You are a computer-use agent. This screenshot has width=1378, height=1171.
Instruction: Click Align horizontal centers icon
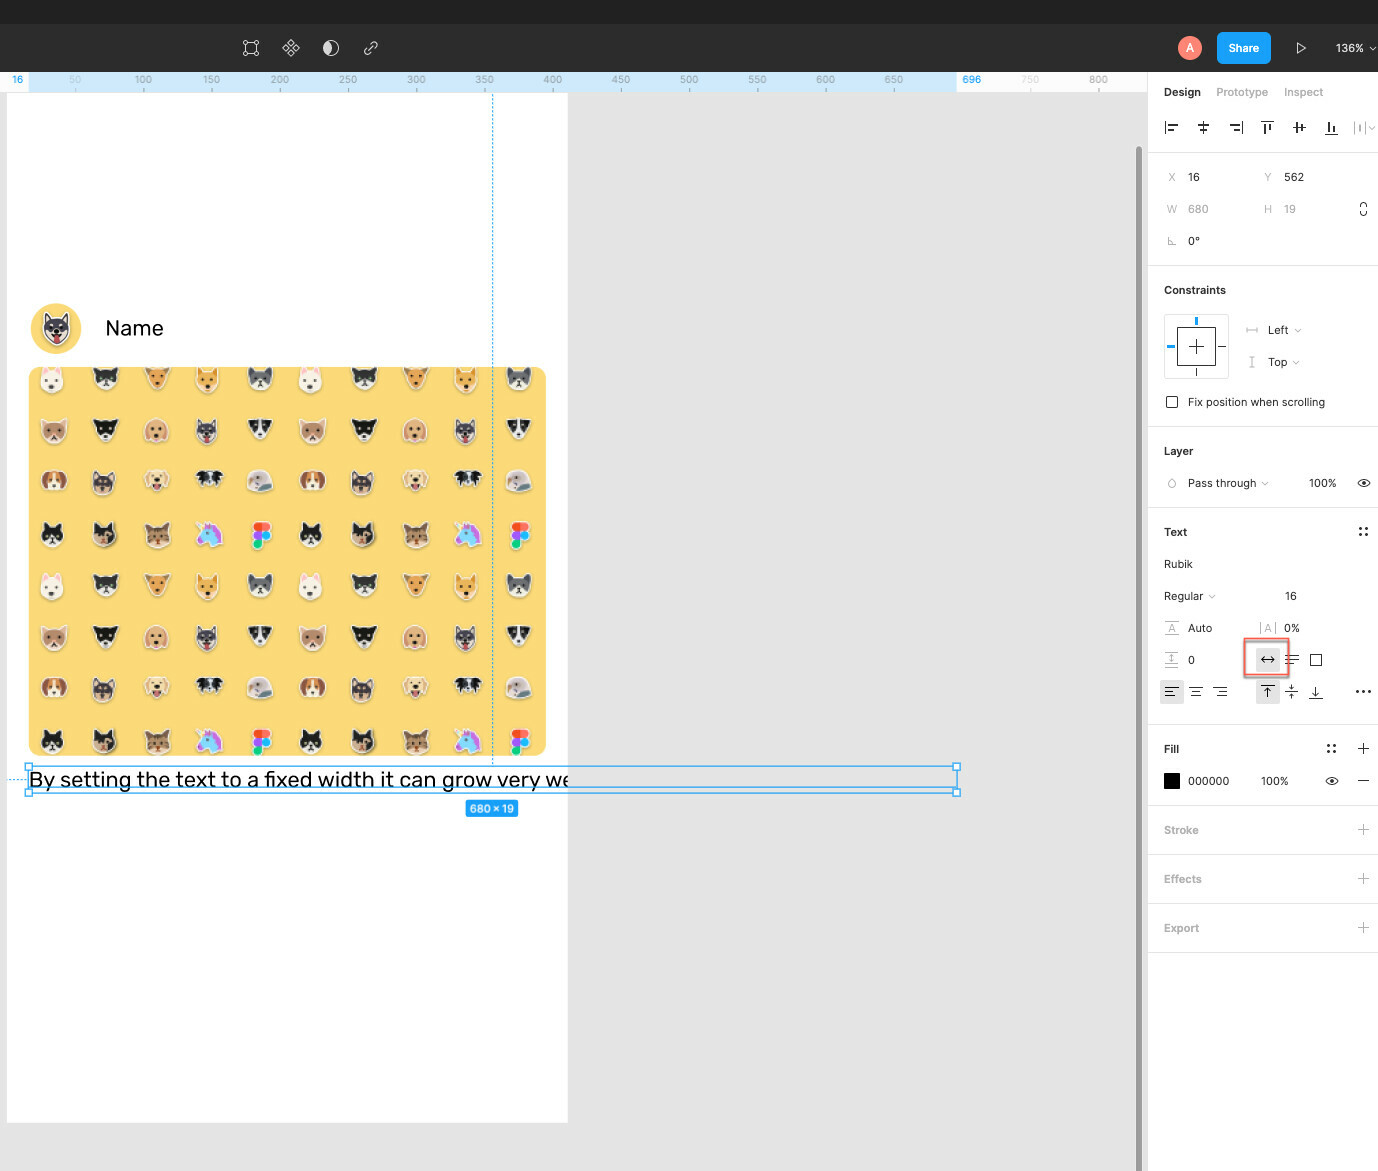tap(1204, 127)
